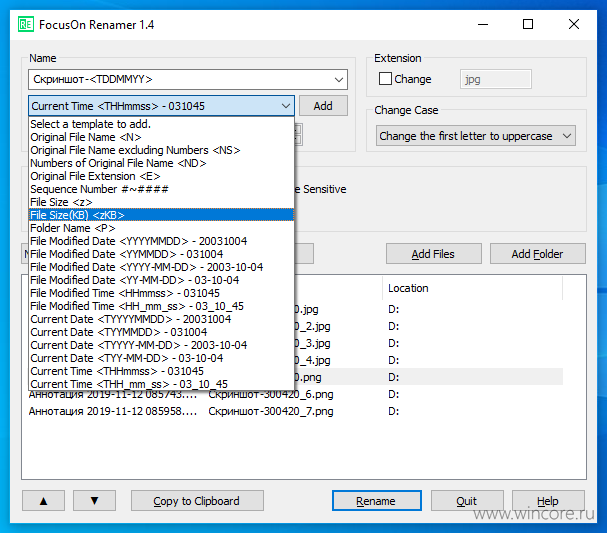The width and height of the screenshot is (607, 533).
Task: Click the Add Folder button
Action: click(538, 254)
